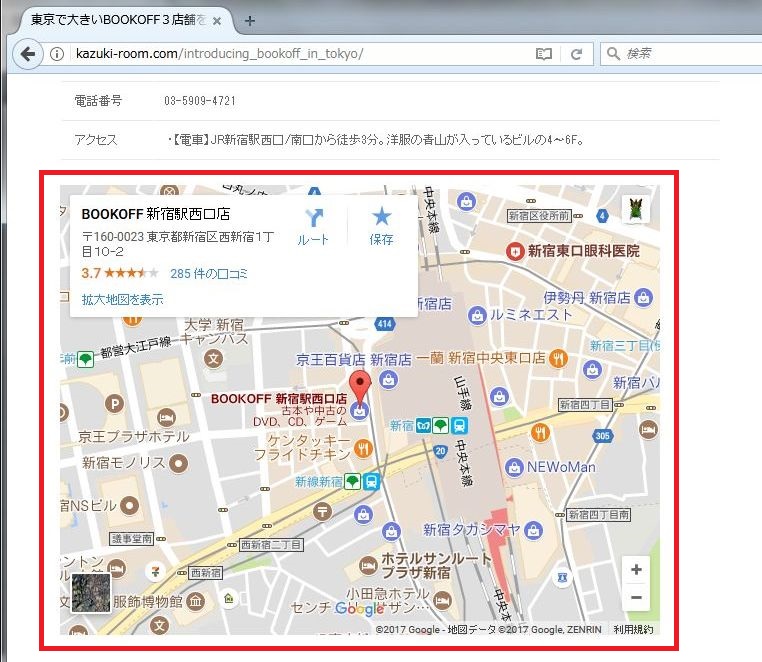Click the post office icon on map

click(x=323, y=511)
